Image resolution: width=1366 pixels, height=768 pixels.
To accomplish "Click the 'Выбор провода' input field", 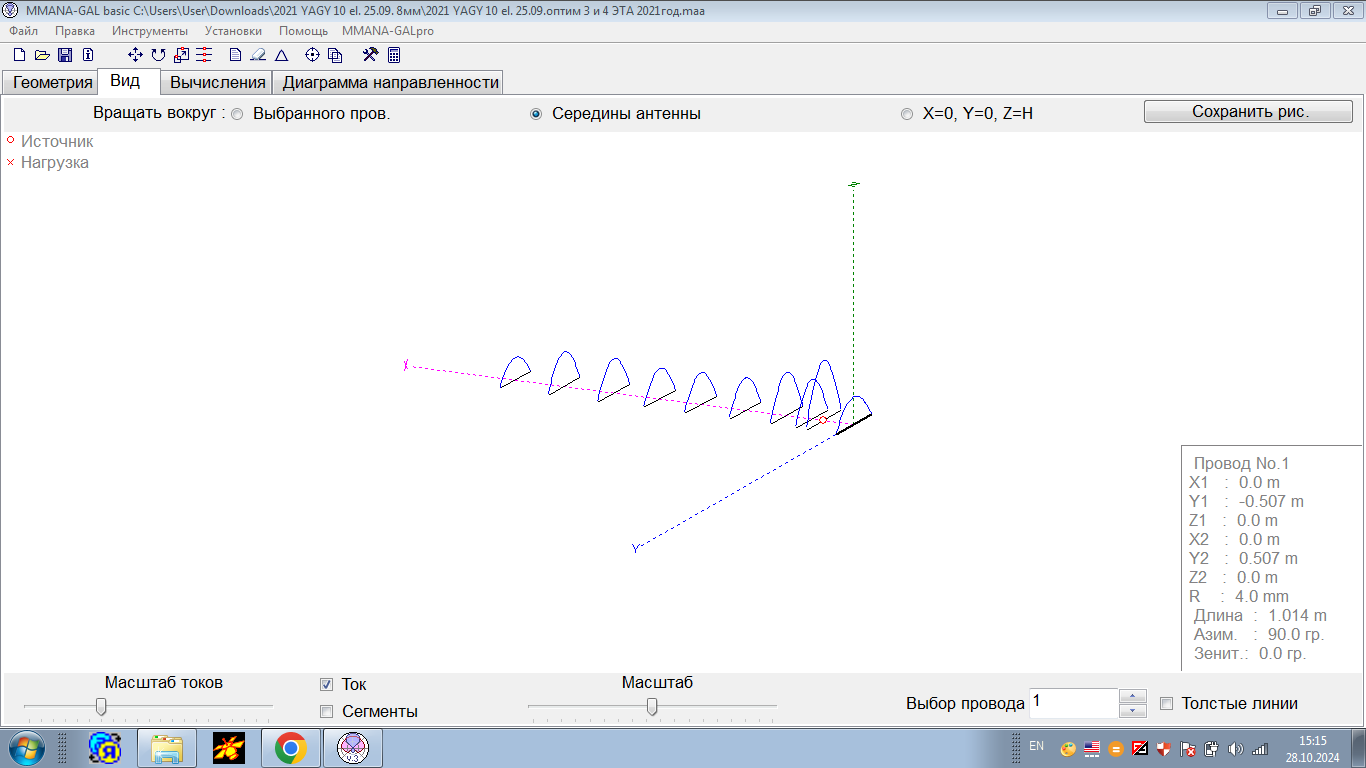I will tap(1073, 703).
